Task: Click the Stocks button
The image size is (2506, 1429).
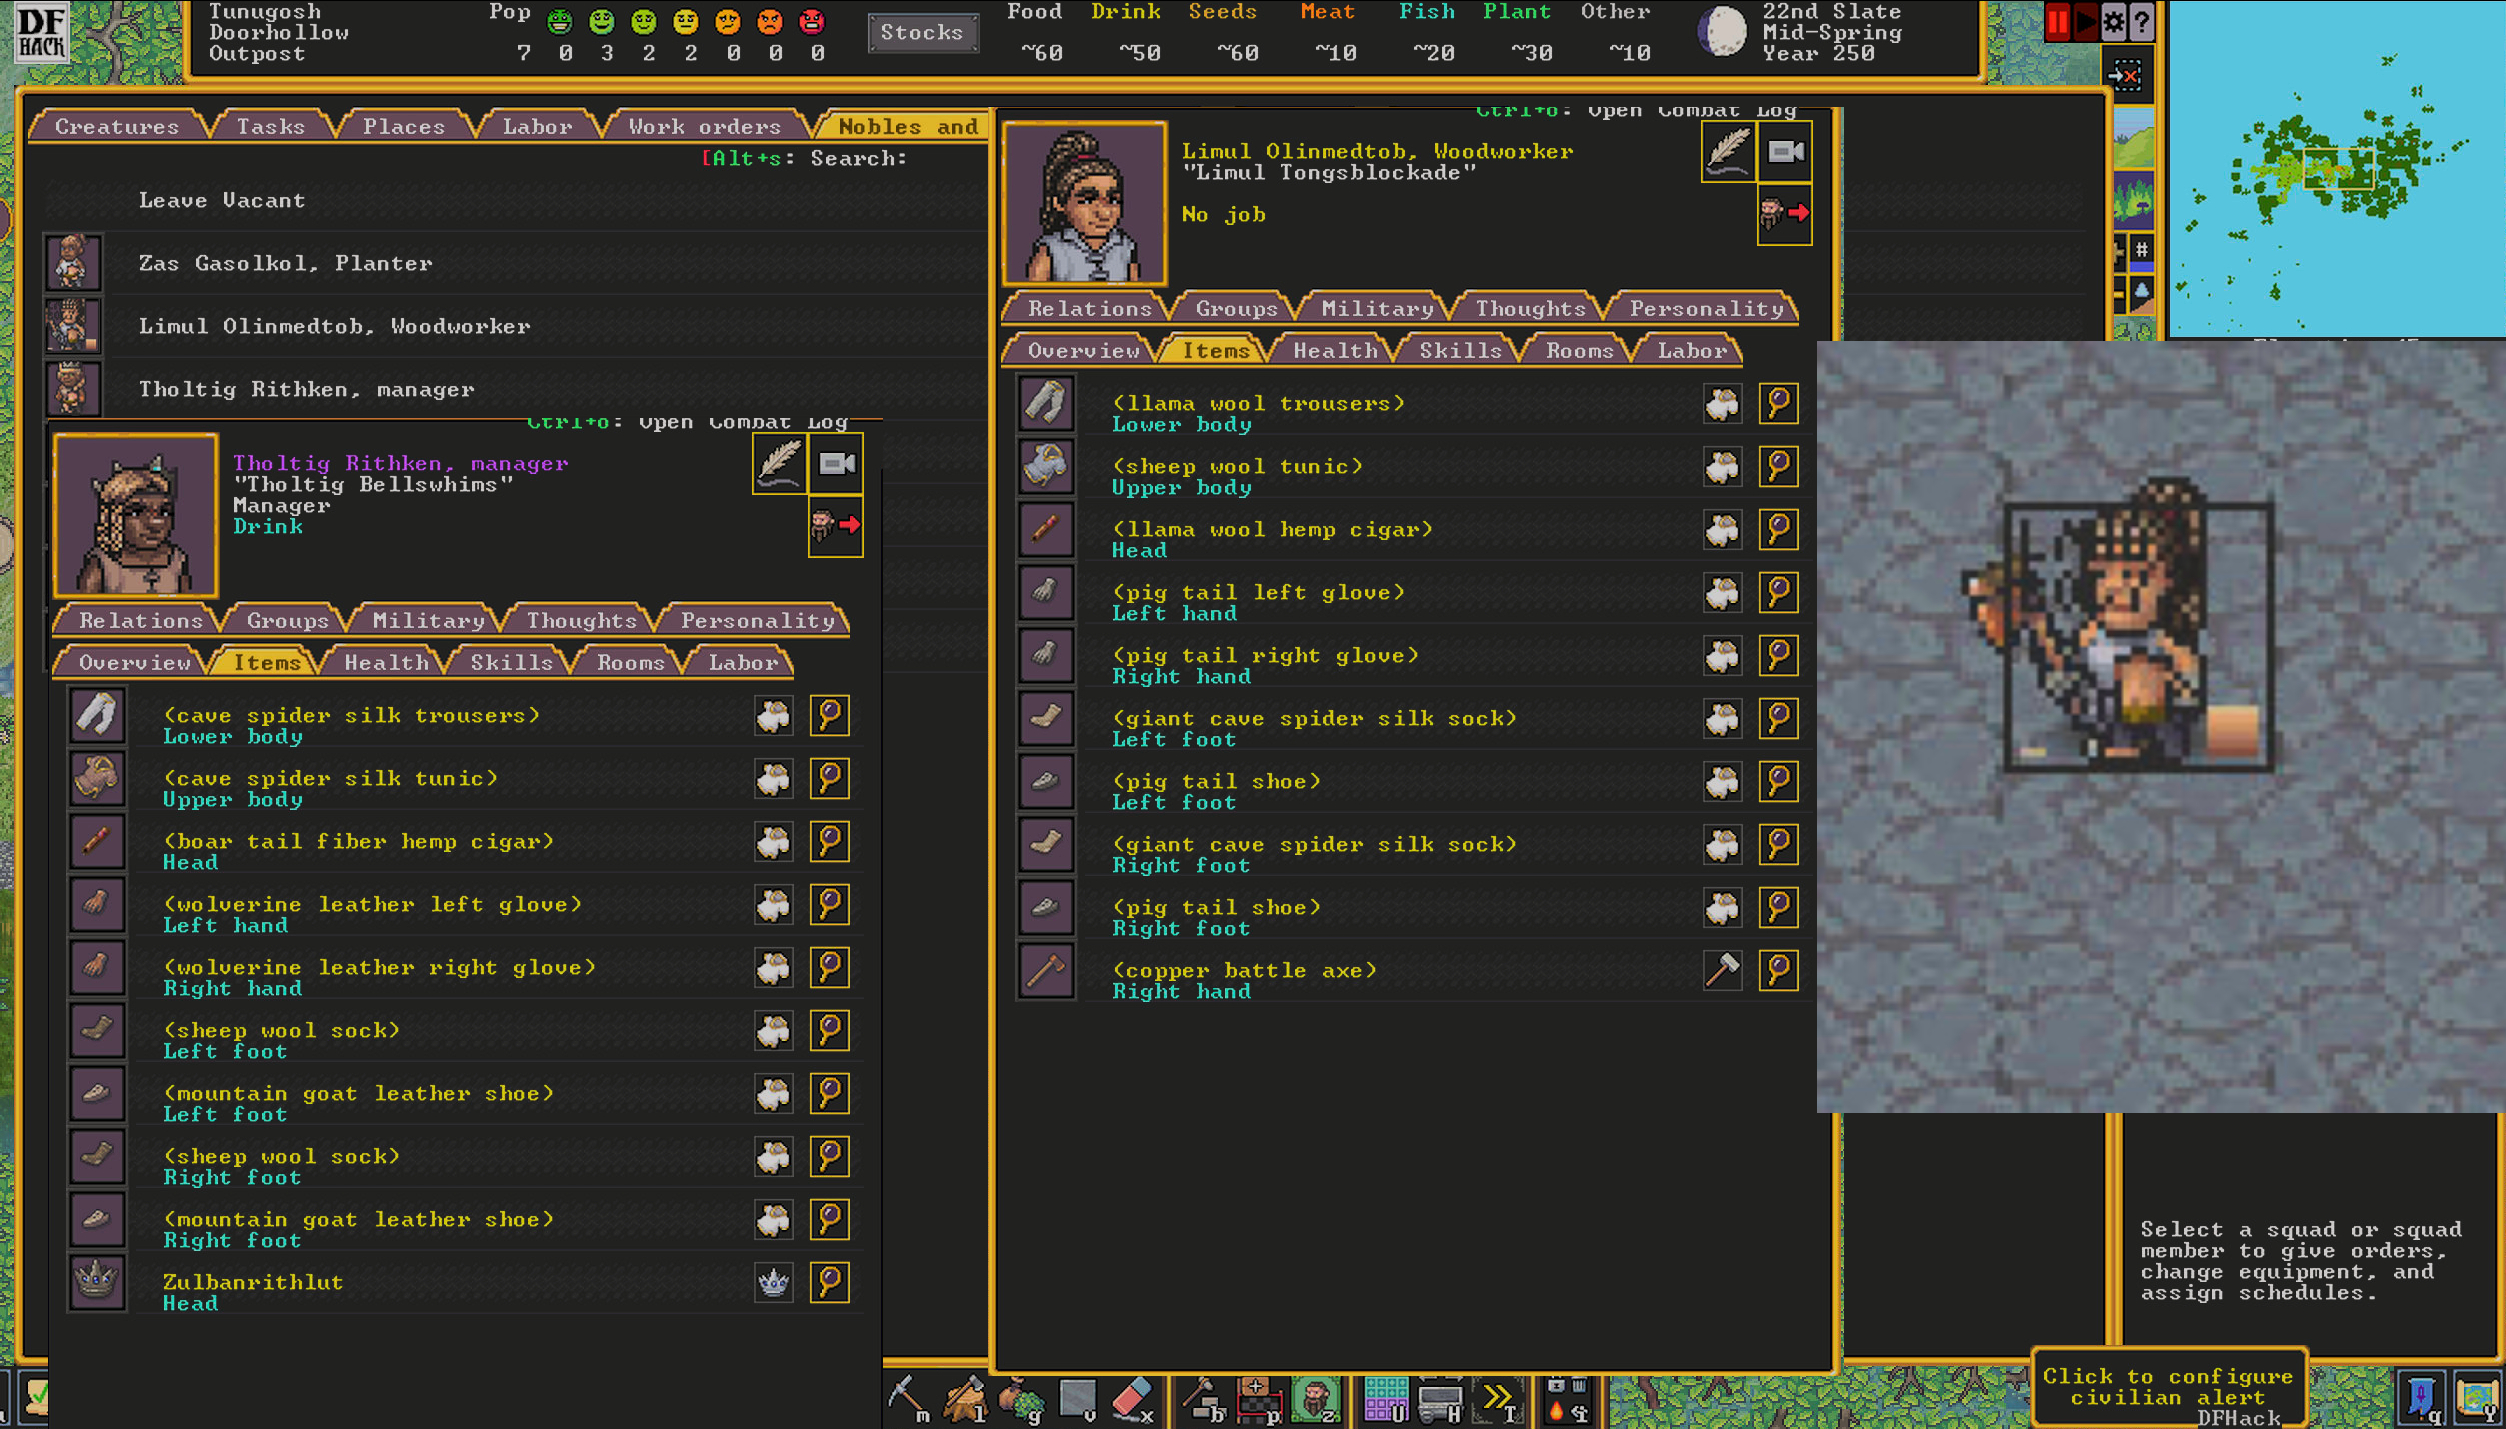Action: pos(921,33)
